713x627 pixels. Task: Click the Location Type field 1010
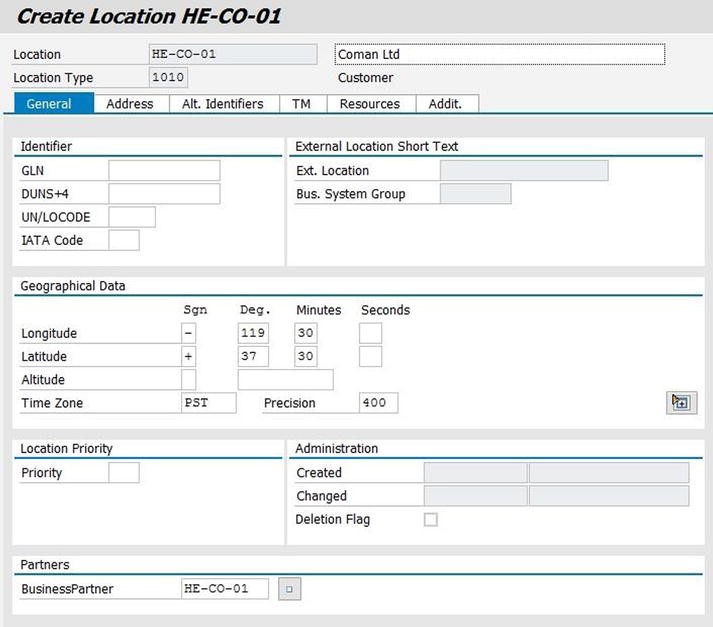168,77
